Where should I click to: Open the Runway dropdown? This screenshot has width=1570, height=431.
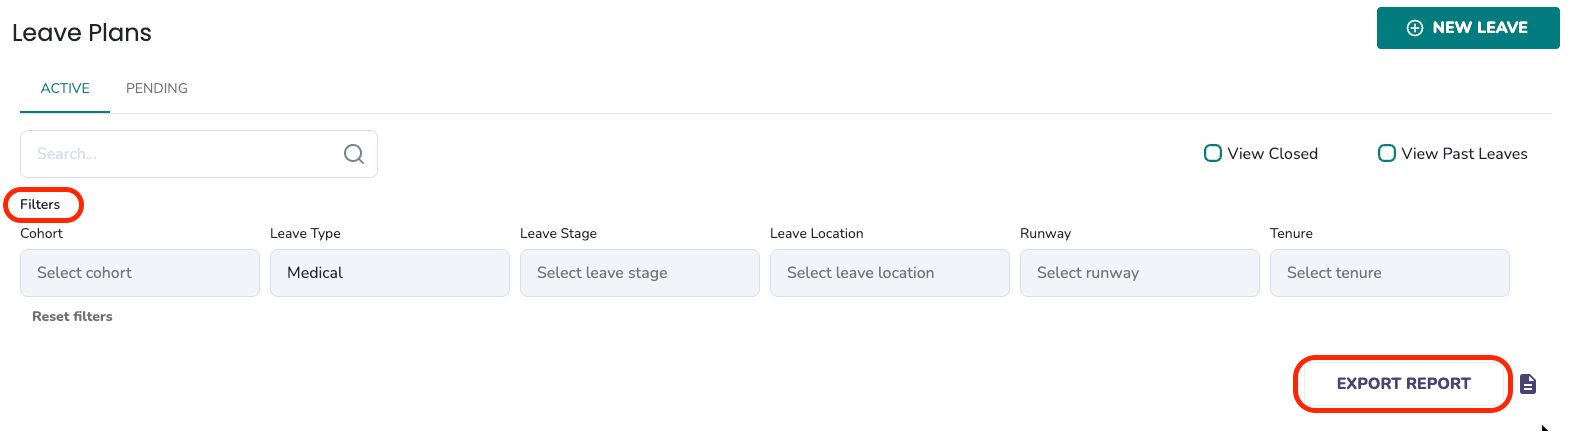point(1140,273)
